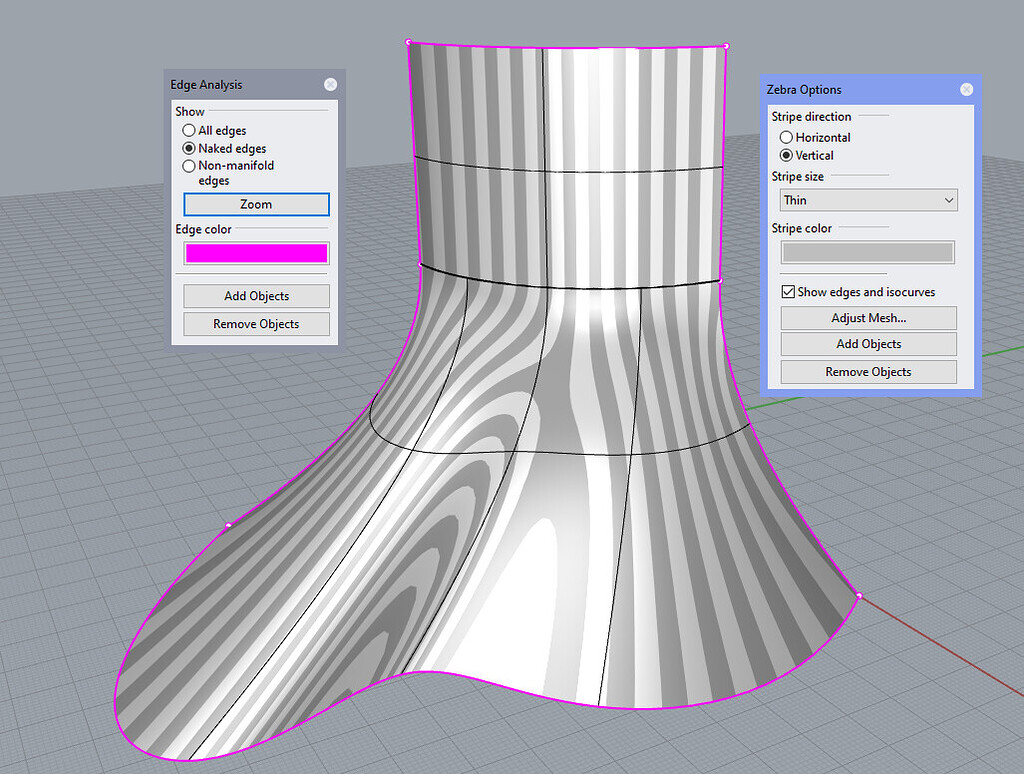Open the Adjust Mesh dialog

point(867,318)
